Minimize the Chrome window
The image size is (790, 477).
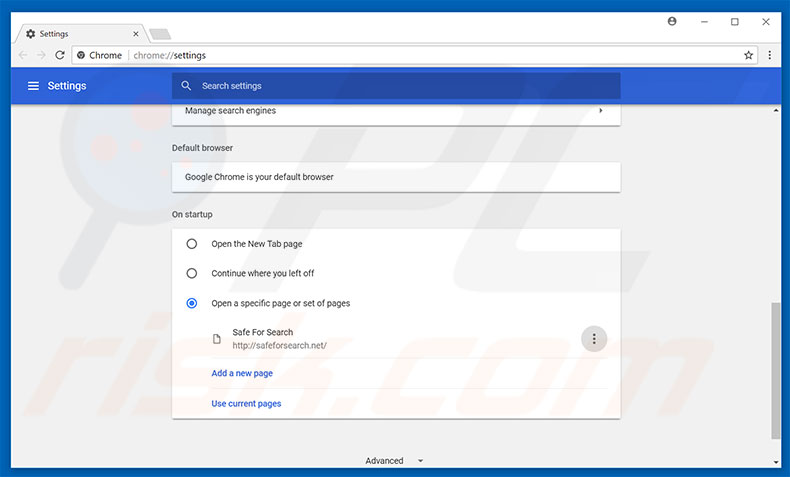point(704,22)
